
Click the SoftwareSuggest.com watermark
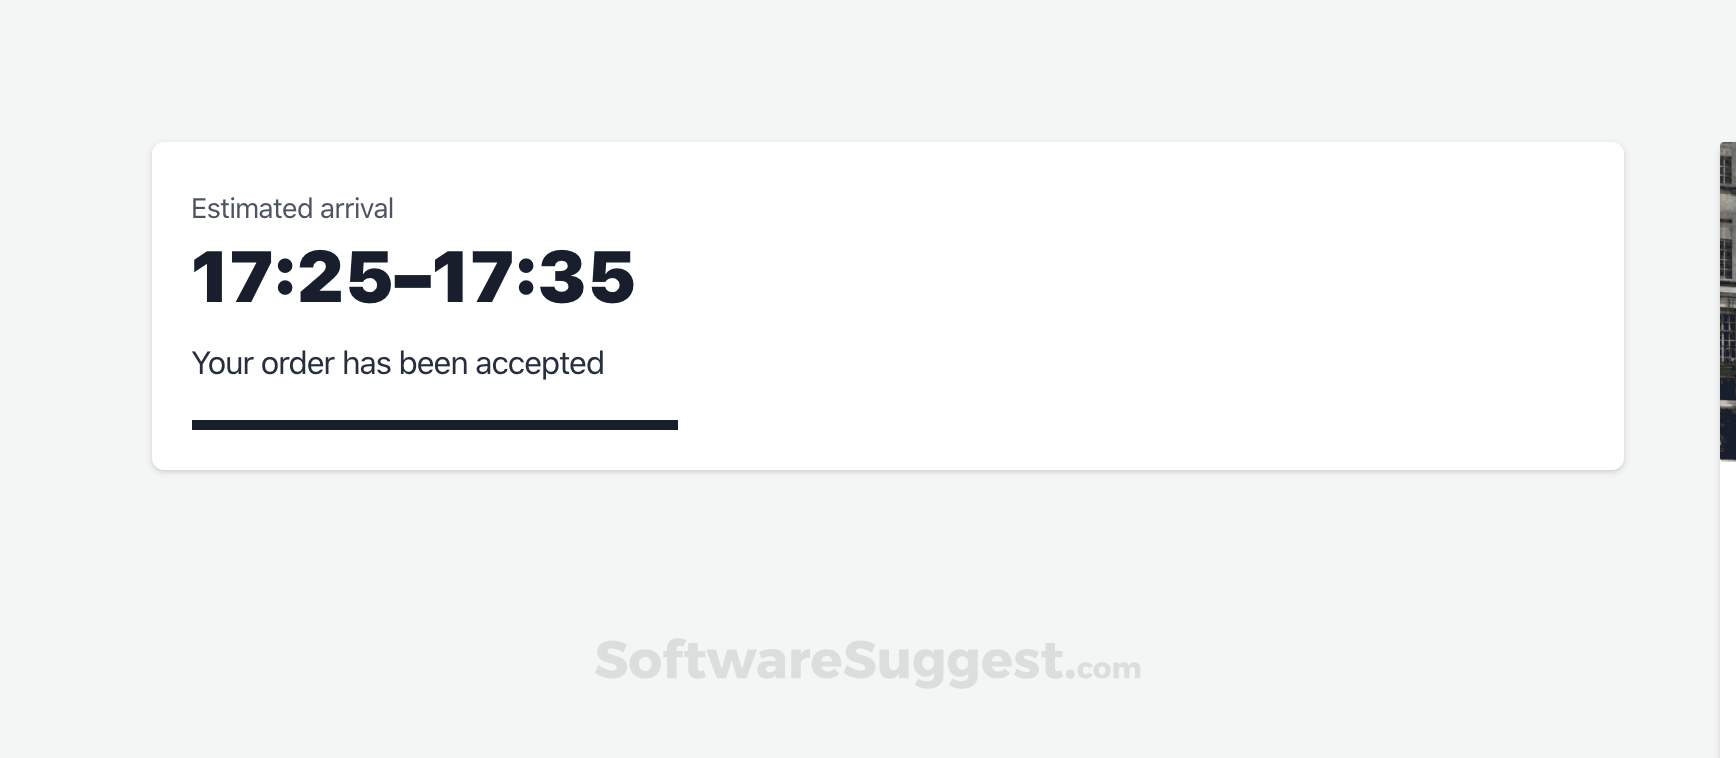(867, 661)
